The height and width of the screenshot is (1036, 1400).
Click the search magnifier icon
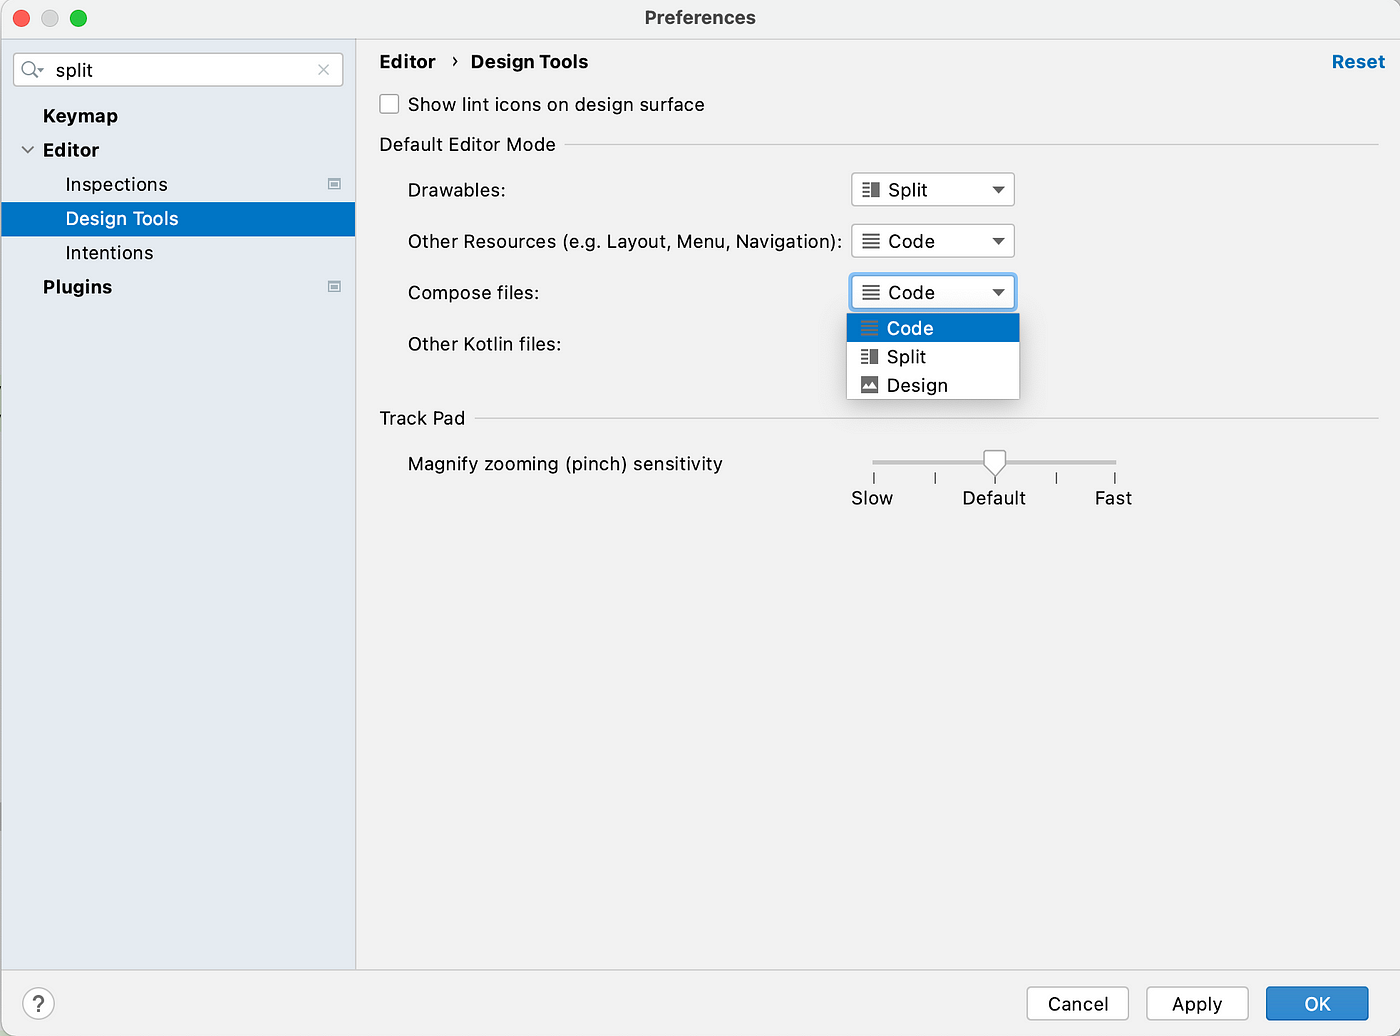point(33,69)
